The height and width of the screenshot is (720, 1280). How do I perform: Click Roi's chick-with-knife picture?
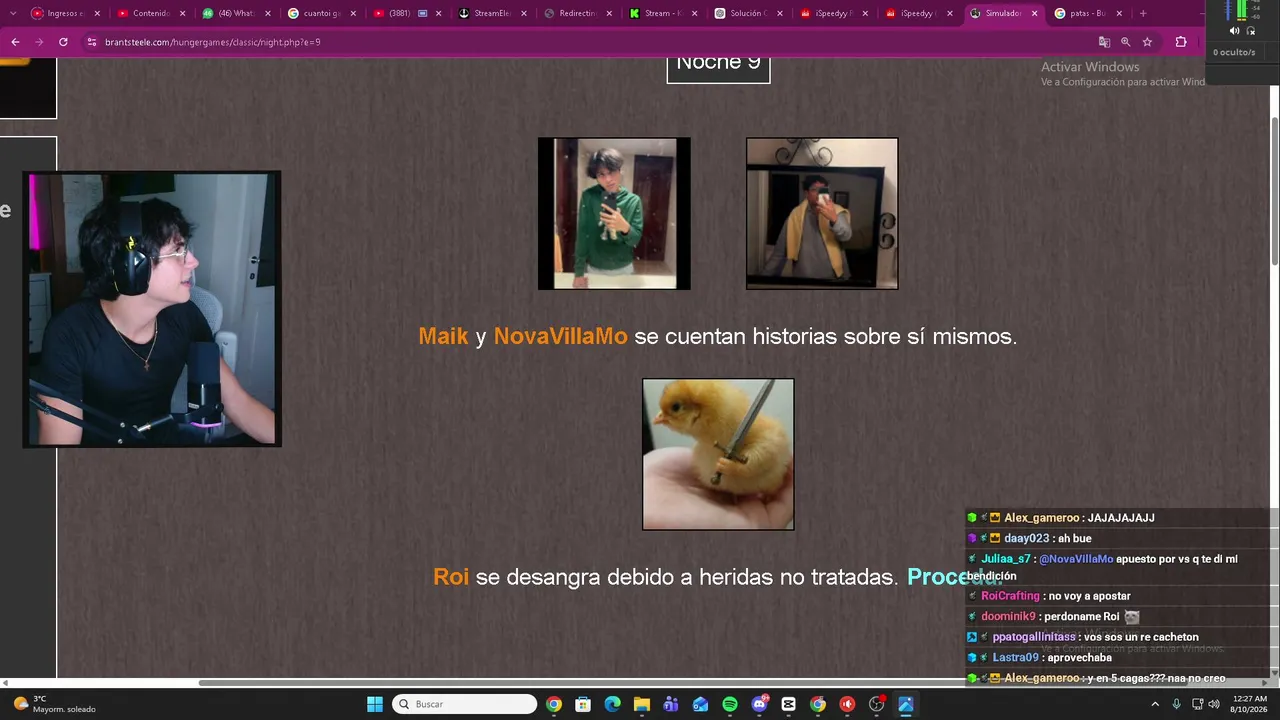[718, 454]
